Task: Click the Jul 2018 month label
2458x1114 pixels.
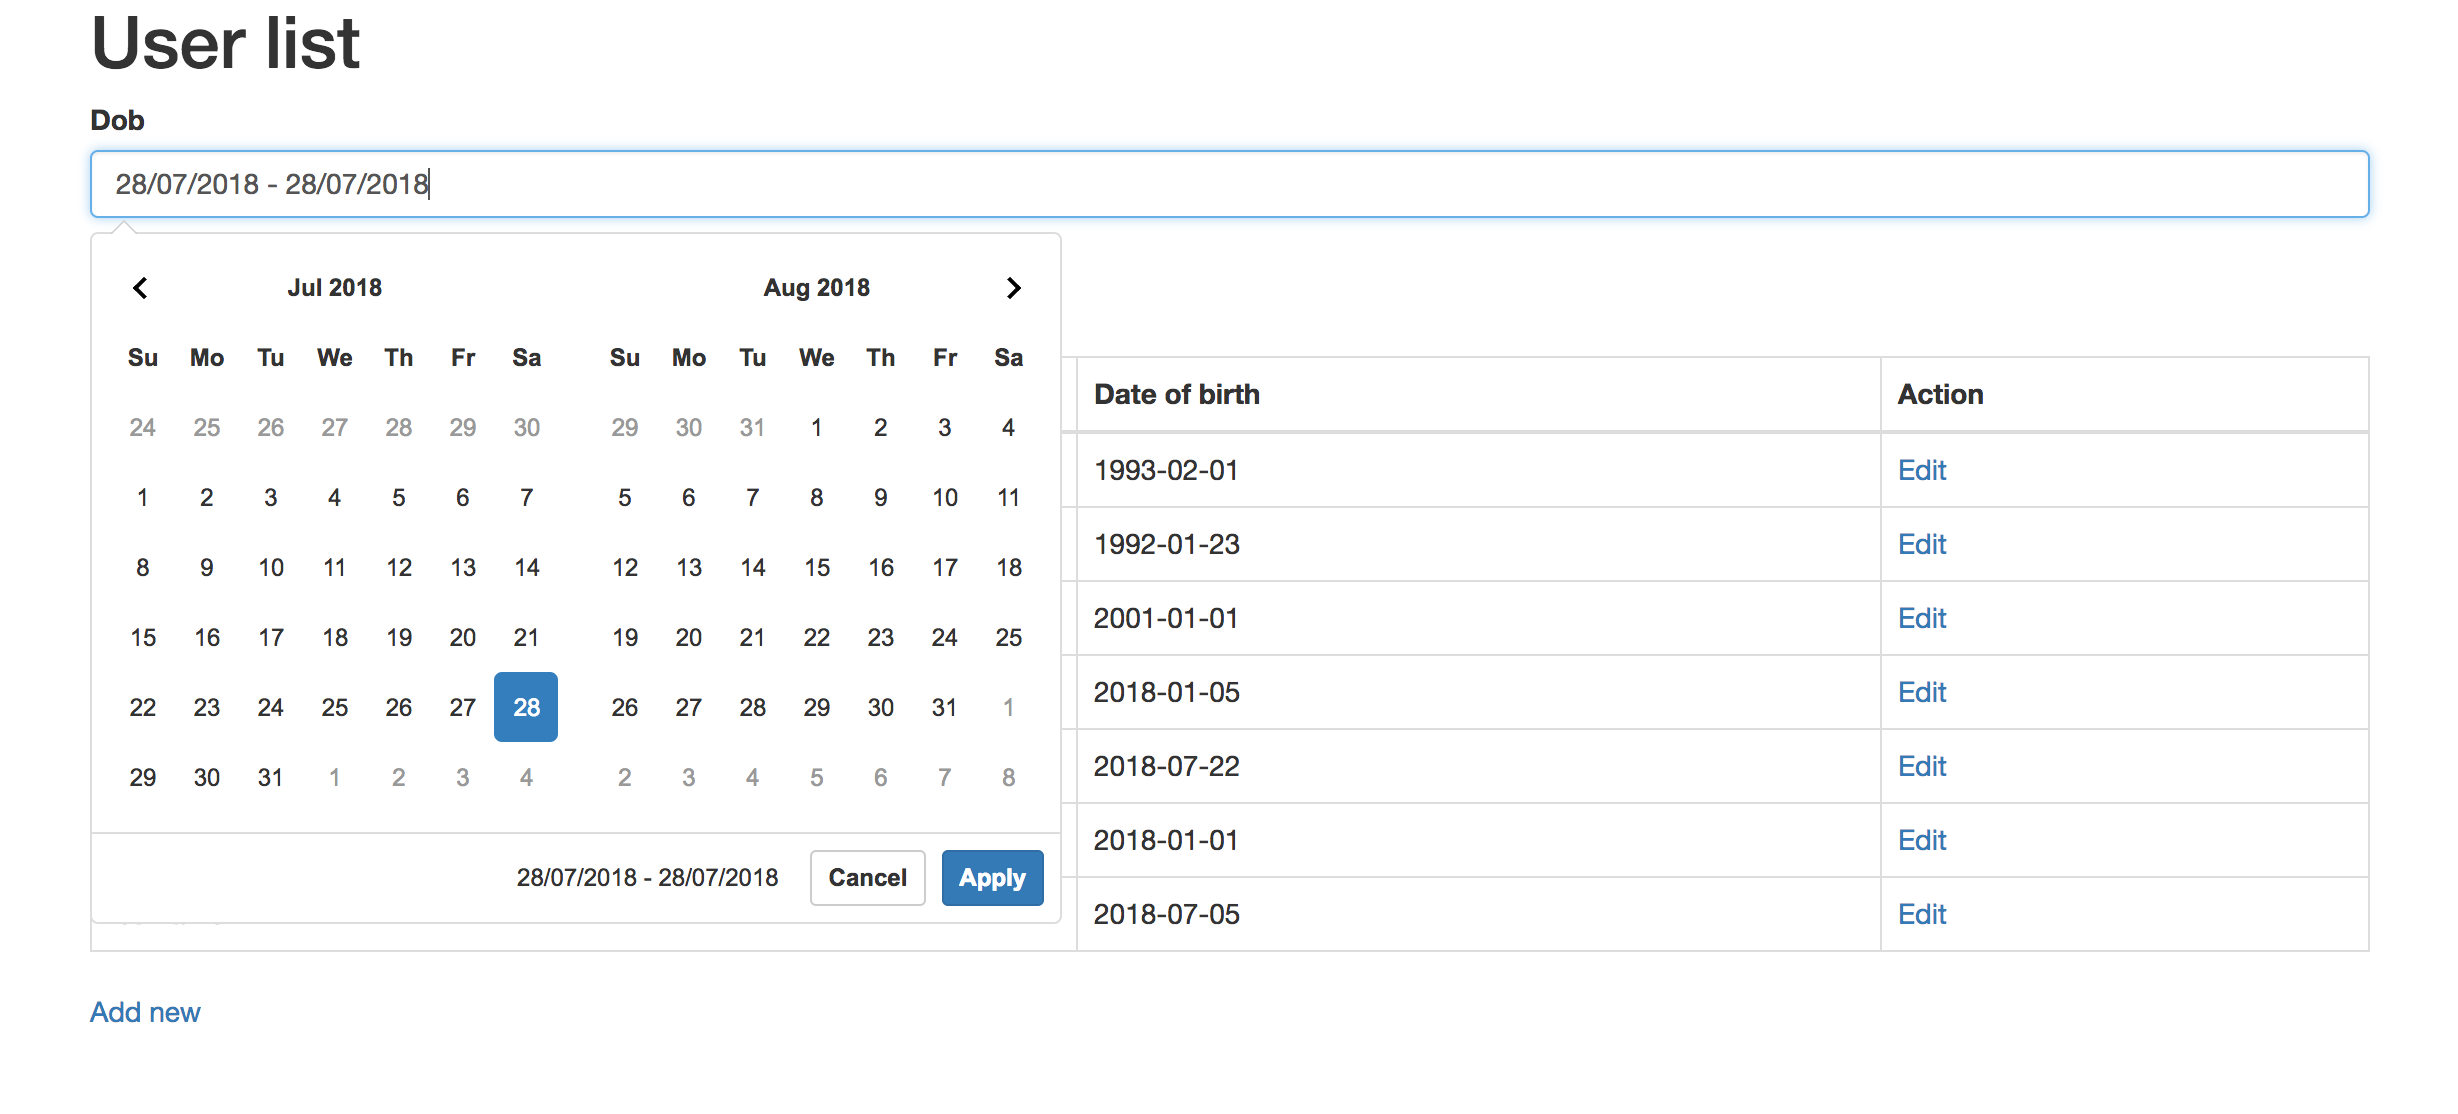Action: pos(334,287)
